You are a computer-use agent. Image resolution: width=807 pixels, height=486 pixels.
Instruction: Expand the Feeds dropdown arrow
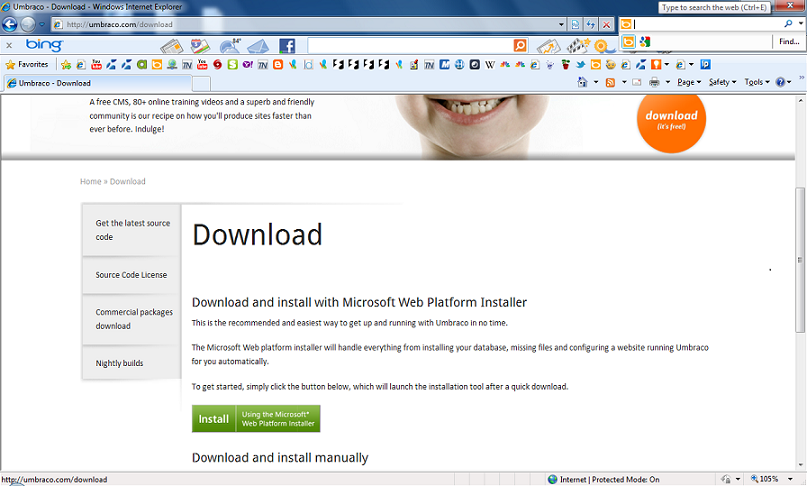[x=624, y=82]
